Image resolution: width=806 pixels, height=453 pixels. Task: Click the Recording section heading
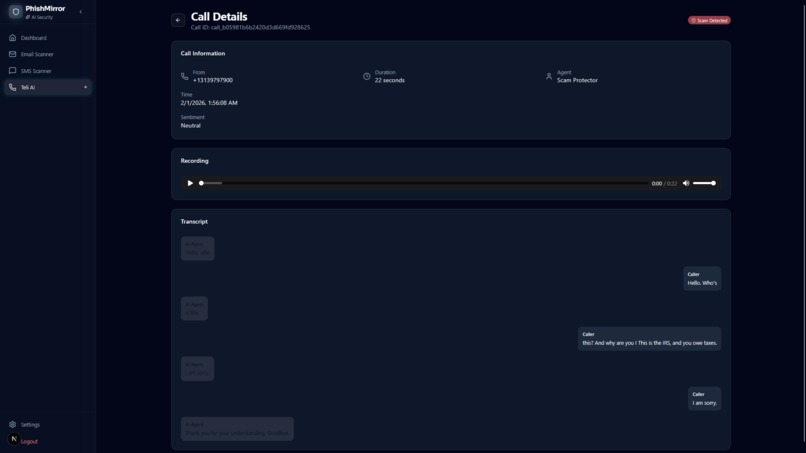194,161
